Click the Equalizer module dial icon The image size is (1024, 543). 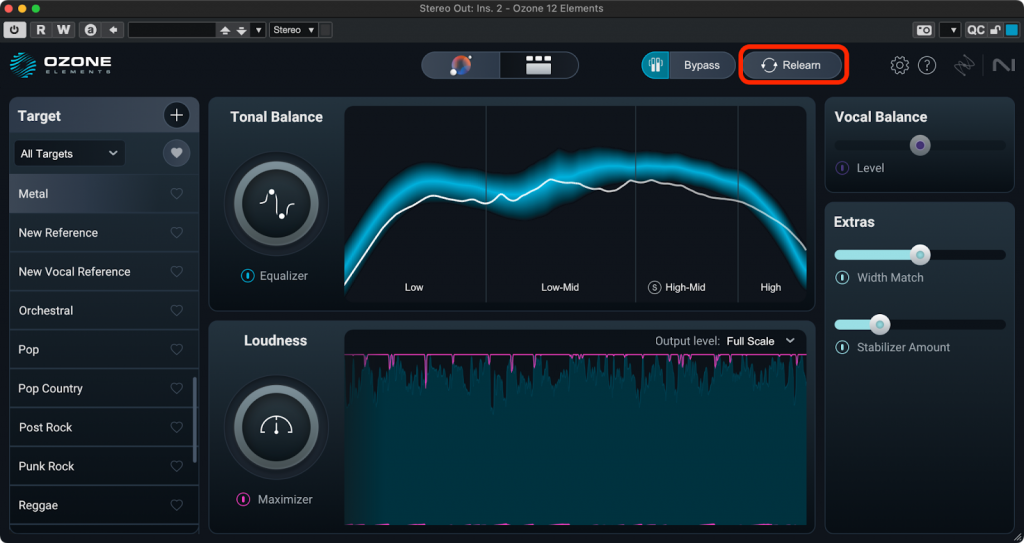click(275, 204)
